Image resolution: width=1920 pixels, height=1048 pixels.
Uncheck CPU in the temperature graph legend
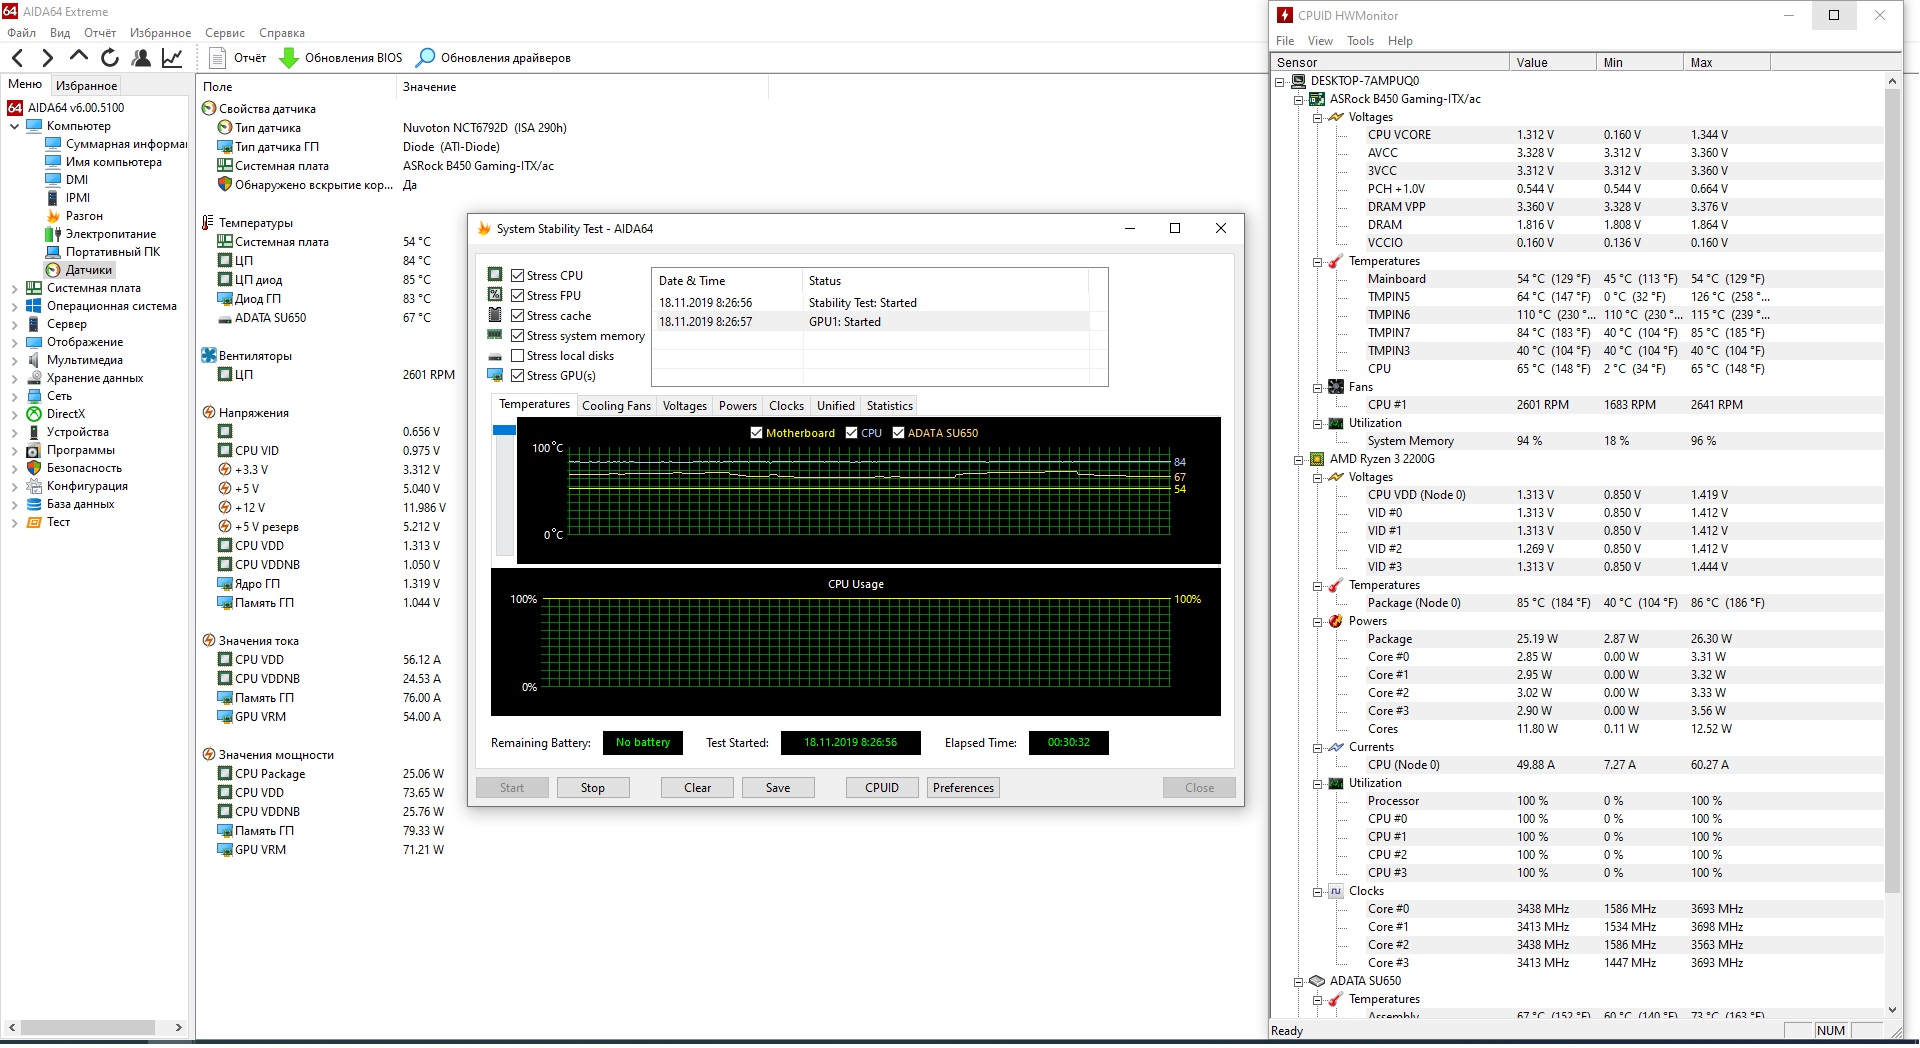852,433
